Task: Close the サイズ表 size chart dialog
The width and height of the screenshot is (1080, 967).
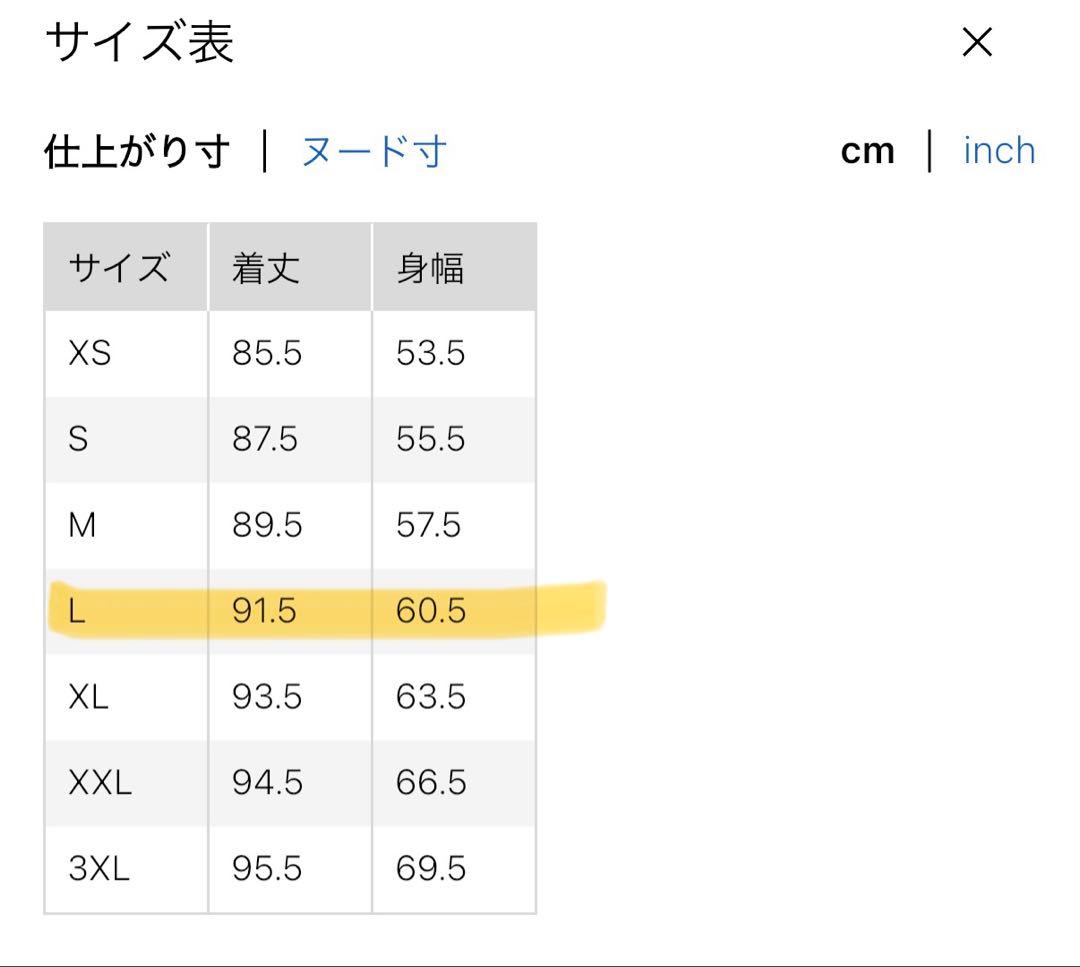Action: coord(976,43)
